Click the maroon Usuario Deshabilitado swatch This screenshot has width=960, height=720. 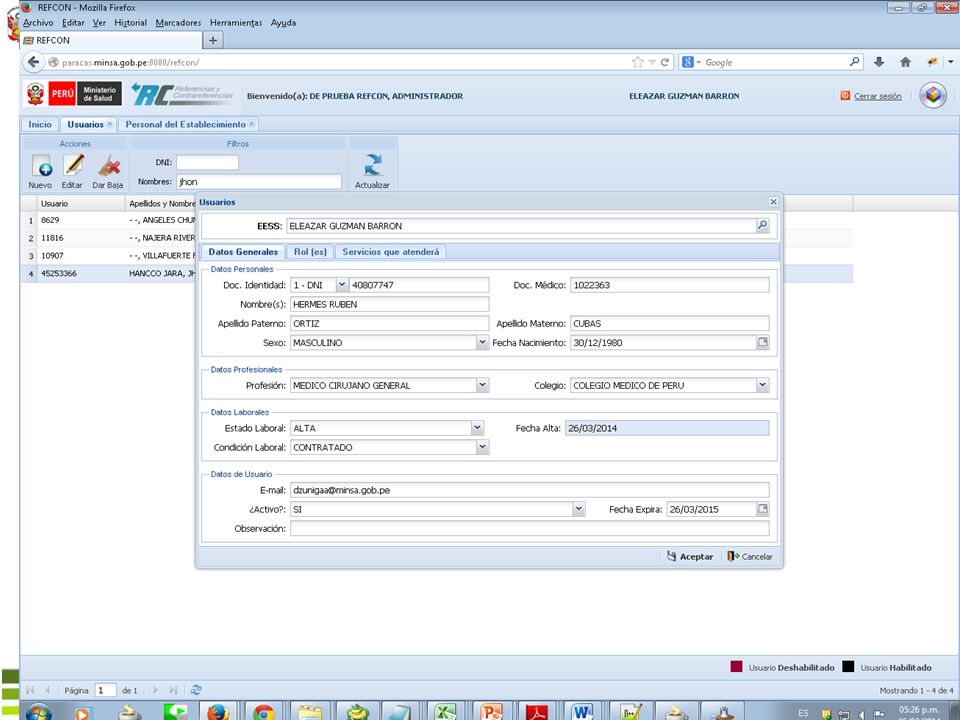[x=737, y=667]
